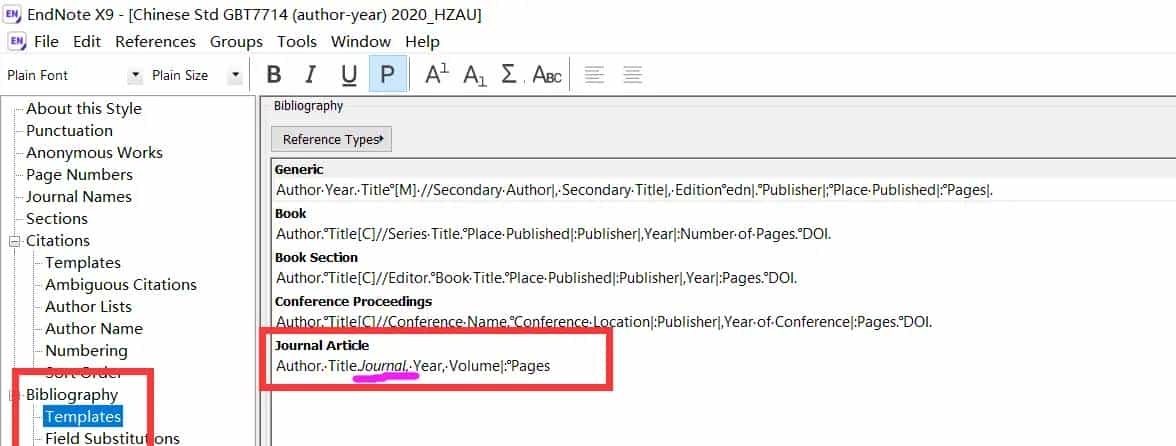The width and height of the screenshot is (1176, 446).
Task: Click the Book heading
Action: pos(290,214)
